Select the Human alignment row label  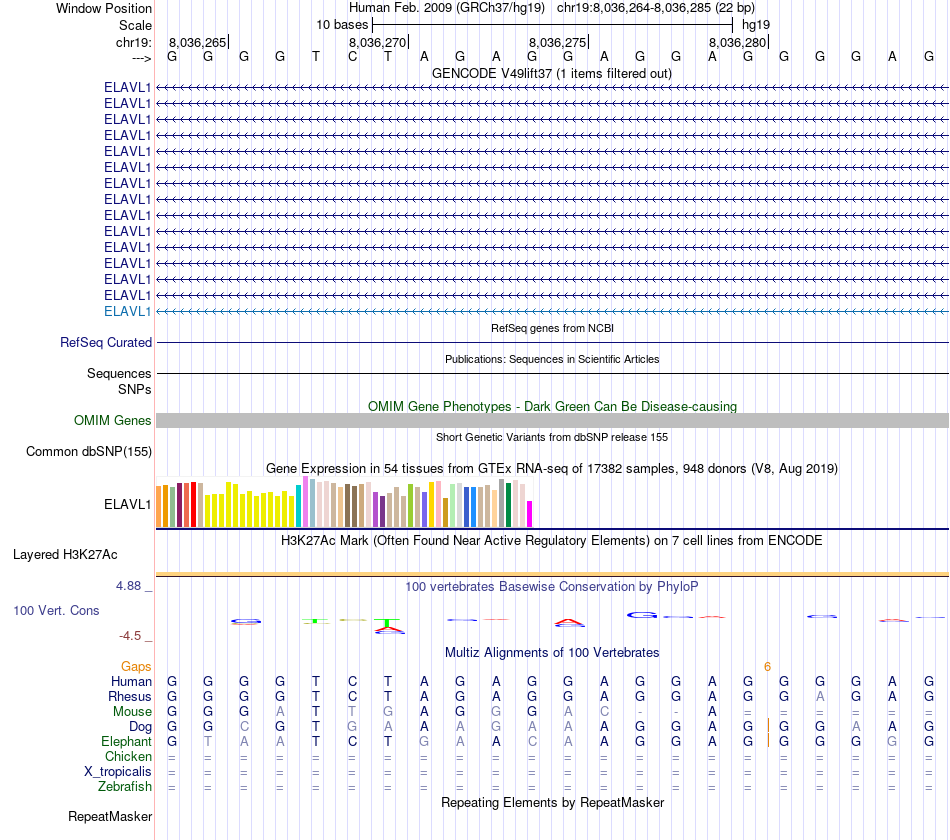tap(131, 682)
